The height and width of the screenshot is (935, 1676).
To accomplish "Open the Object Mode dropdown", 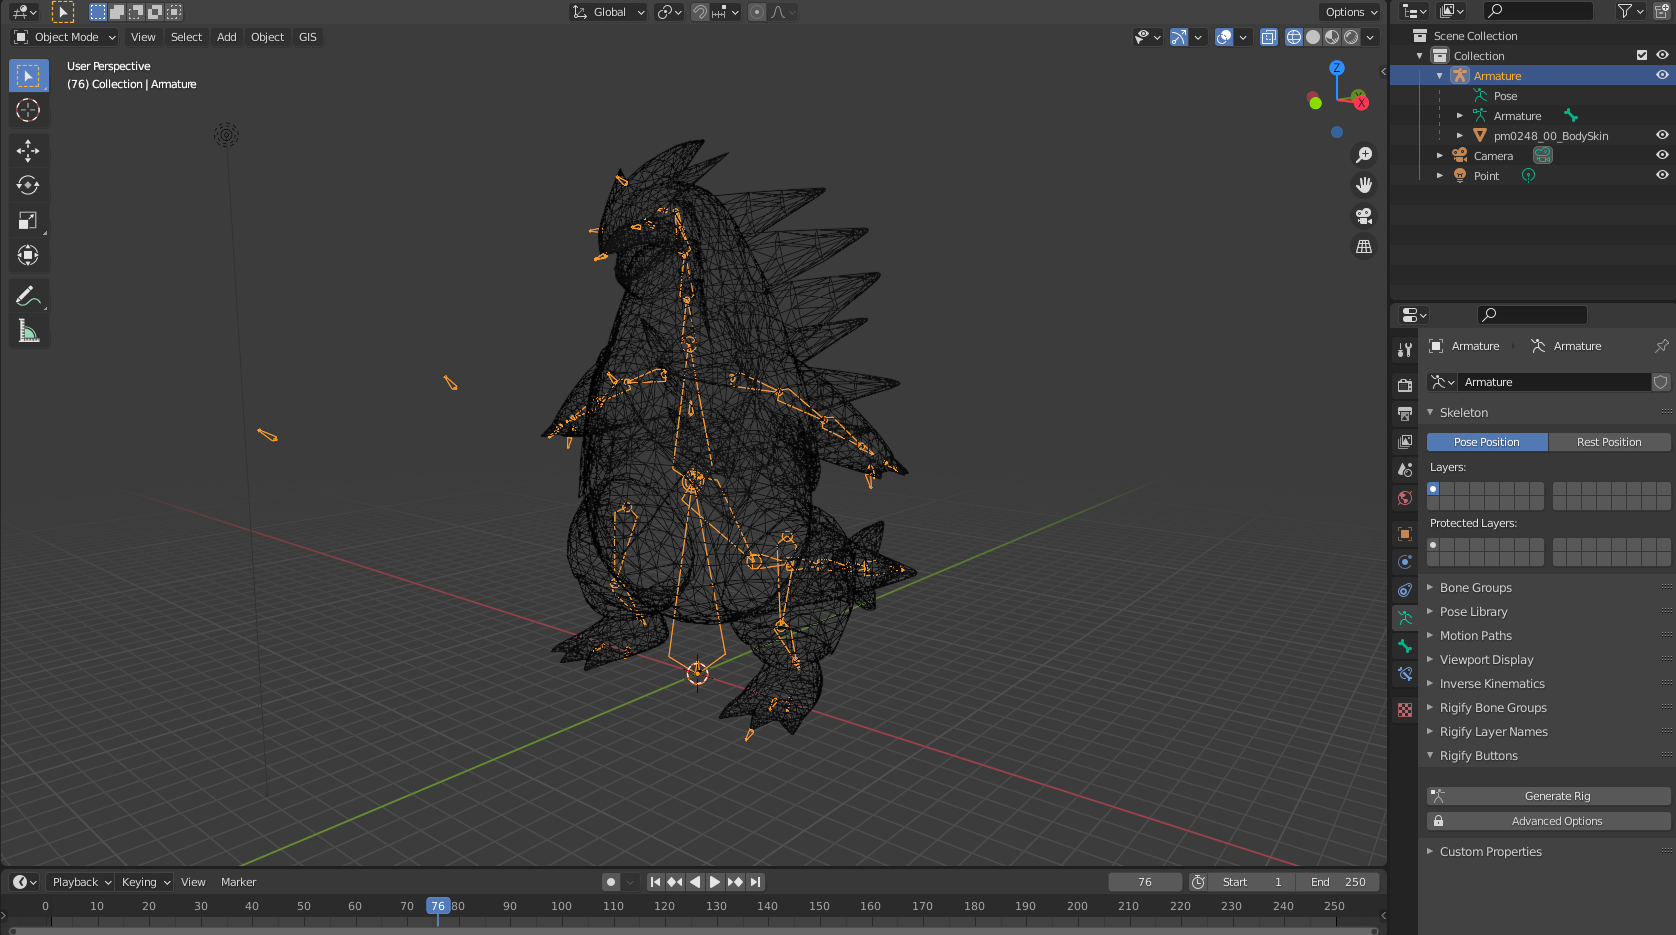I will pos(65,37).
